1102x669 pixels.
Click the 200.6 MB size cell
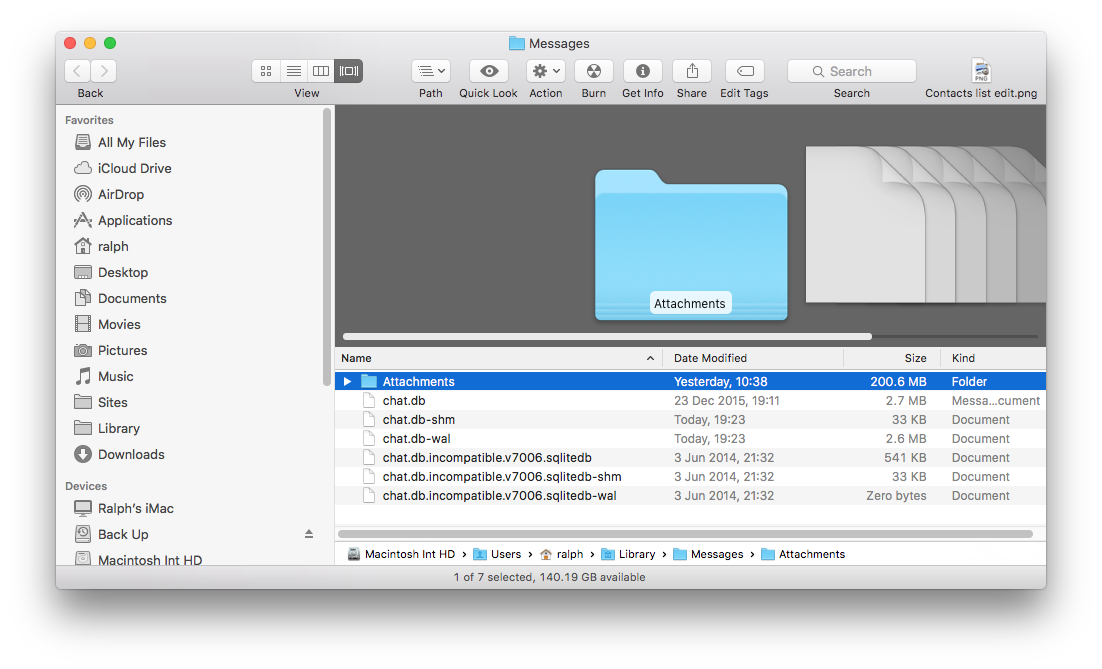(x=898, y=382)
